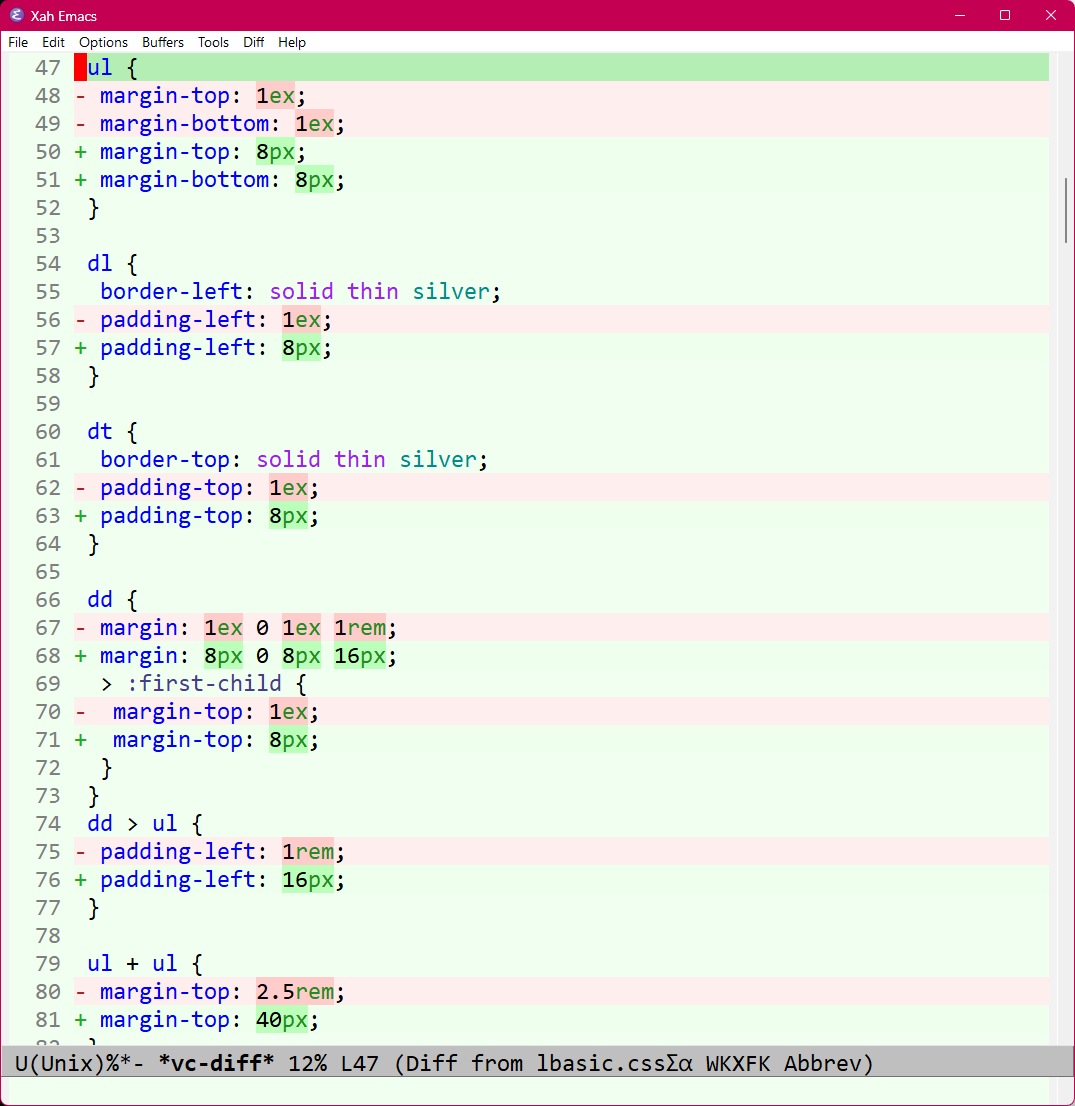1075x1106 pixels.
Task: Click the red cursor on line 47
Action: [80, 68]
